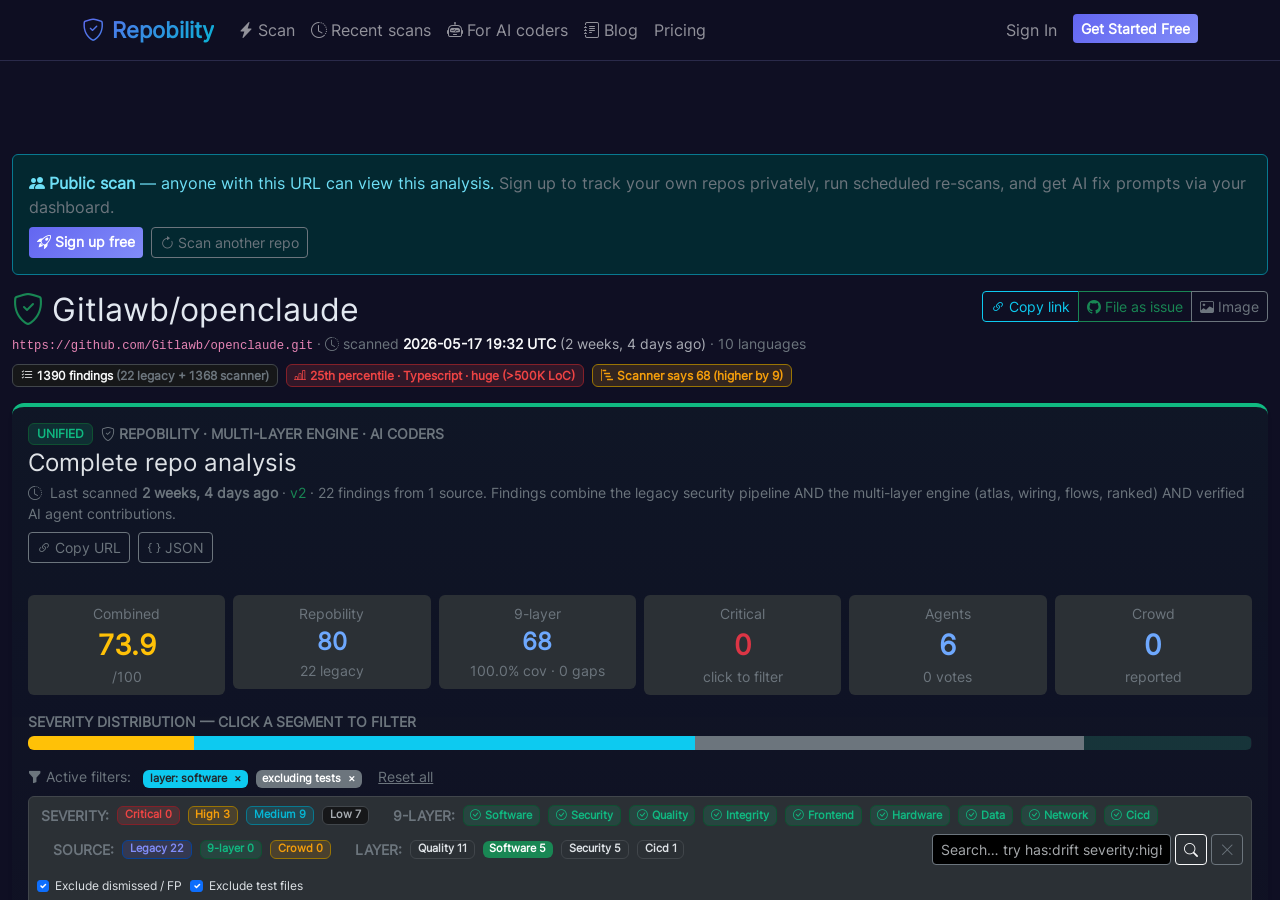1280x900 pixels.
Task: Toggle the Frontend 9-layer chip
Action: (x=823, y=815)
